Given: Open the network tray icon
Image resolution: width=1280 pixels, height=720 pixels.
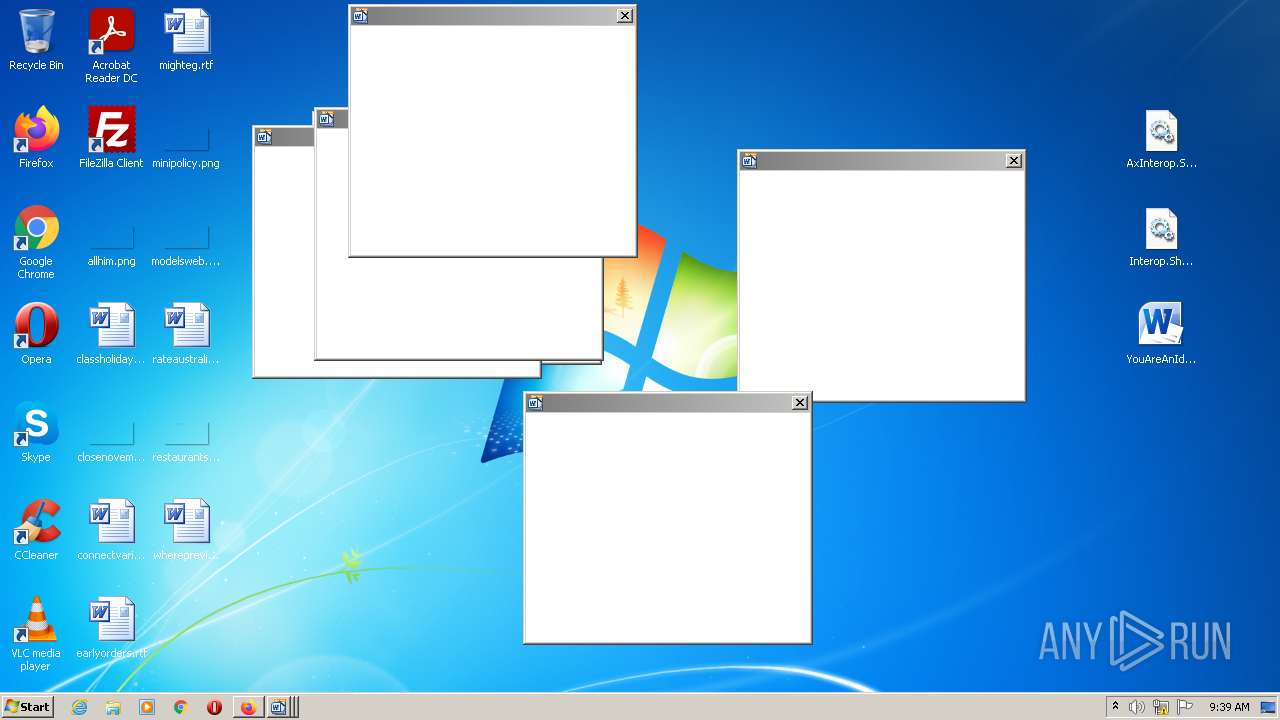Looking at the screenshot, I should (1161, 707).
